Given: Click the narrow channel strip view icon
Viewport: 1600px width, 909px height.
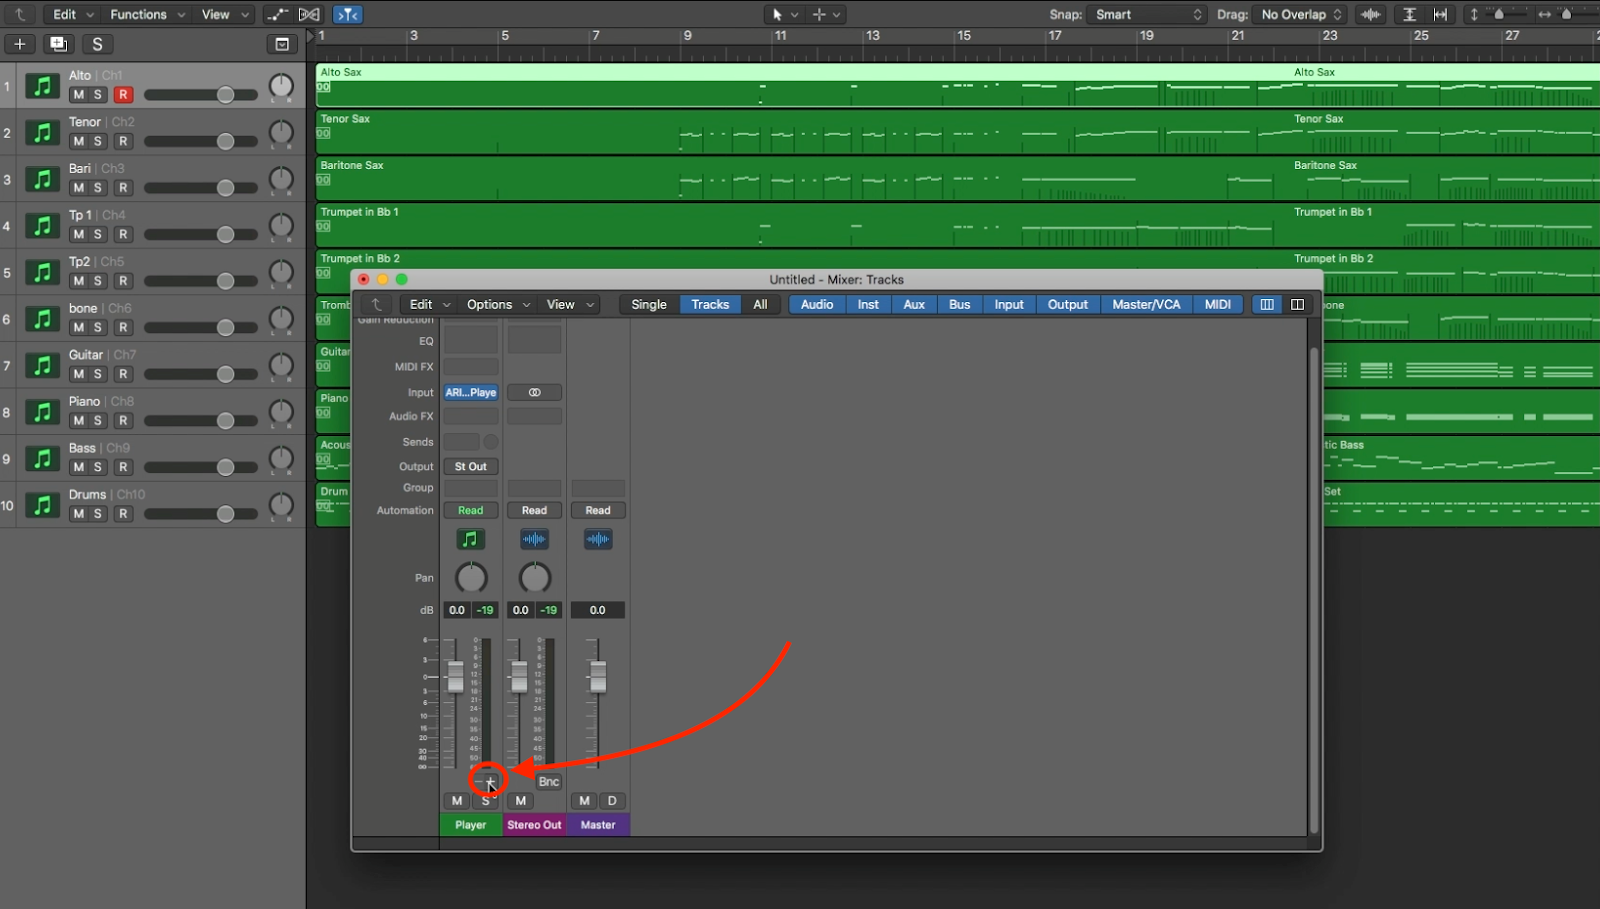Looking at the screenshot, I should click(1266, 304).
